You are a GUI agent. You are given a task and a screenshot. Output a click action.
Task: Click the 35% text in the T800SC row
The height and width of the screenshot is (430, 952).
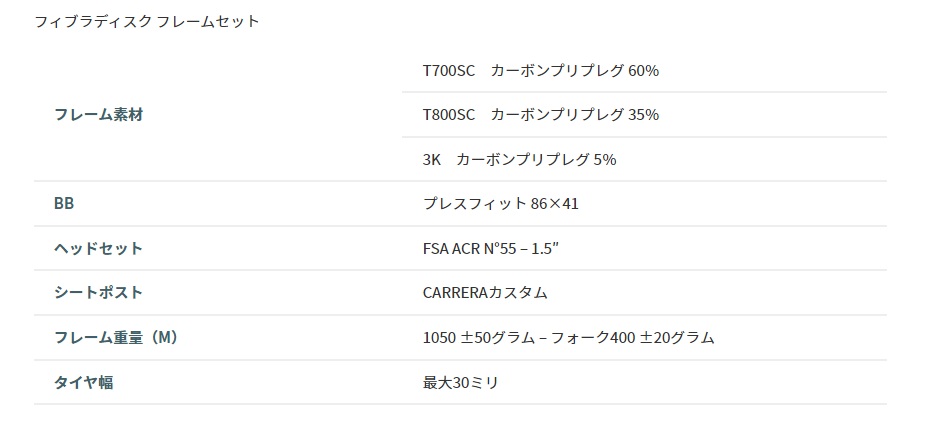click(644, 114)
